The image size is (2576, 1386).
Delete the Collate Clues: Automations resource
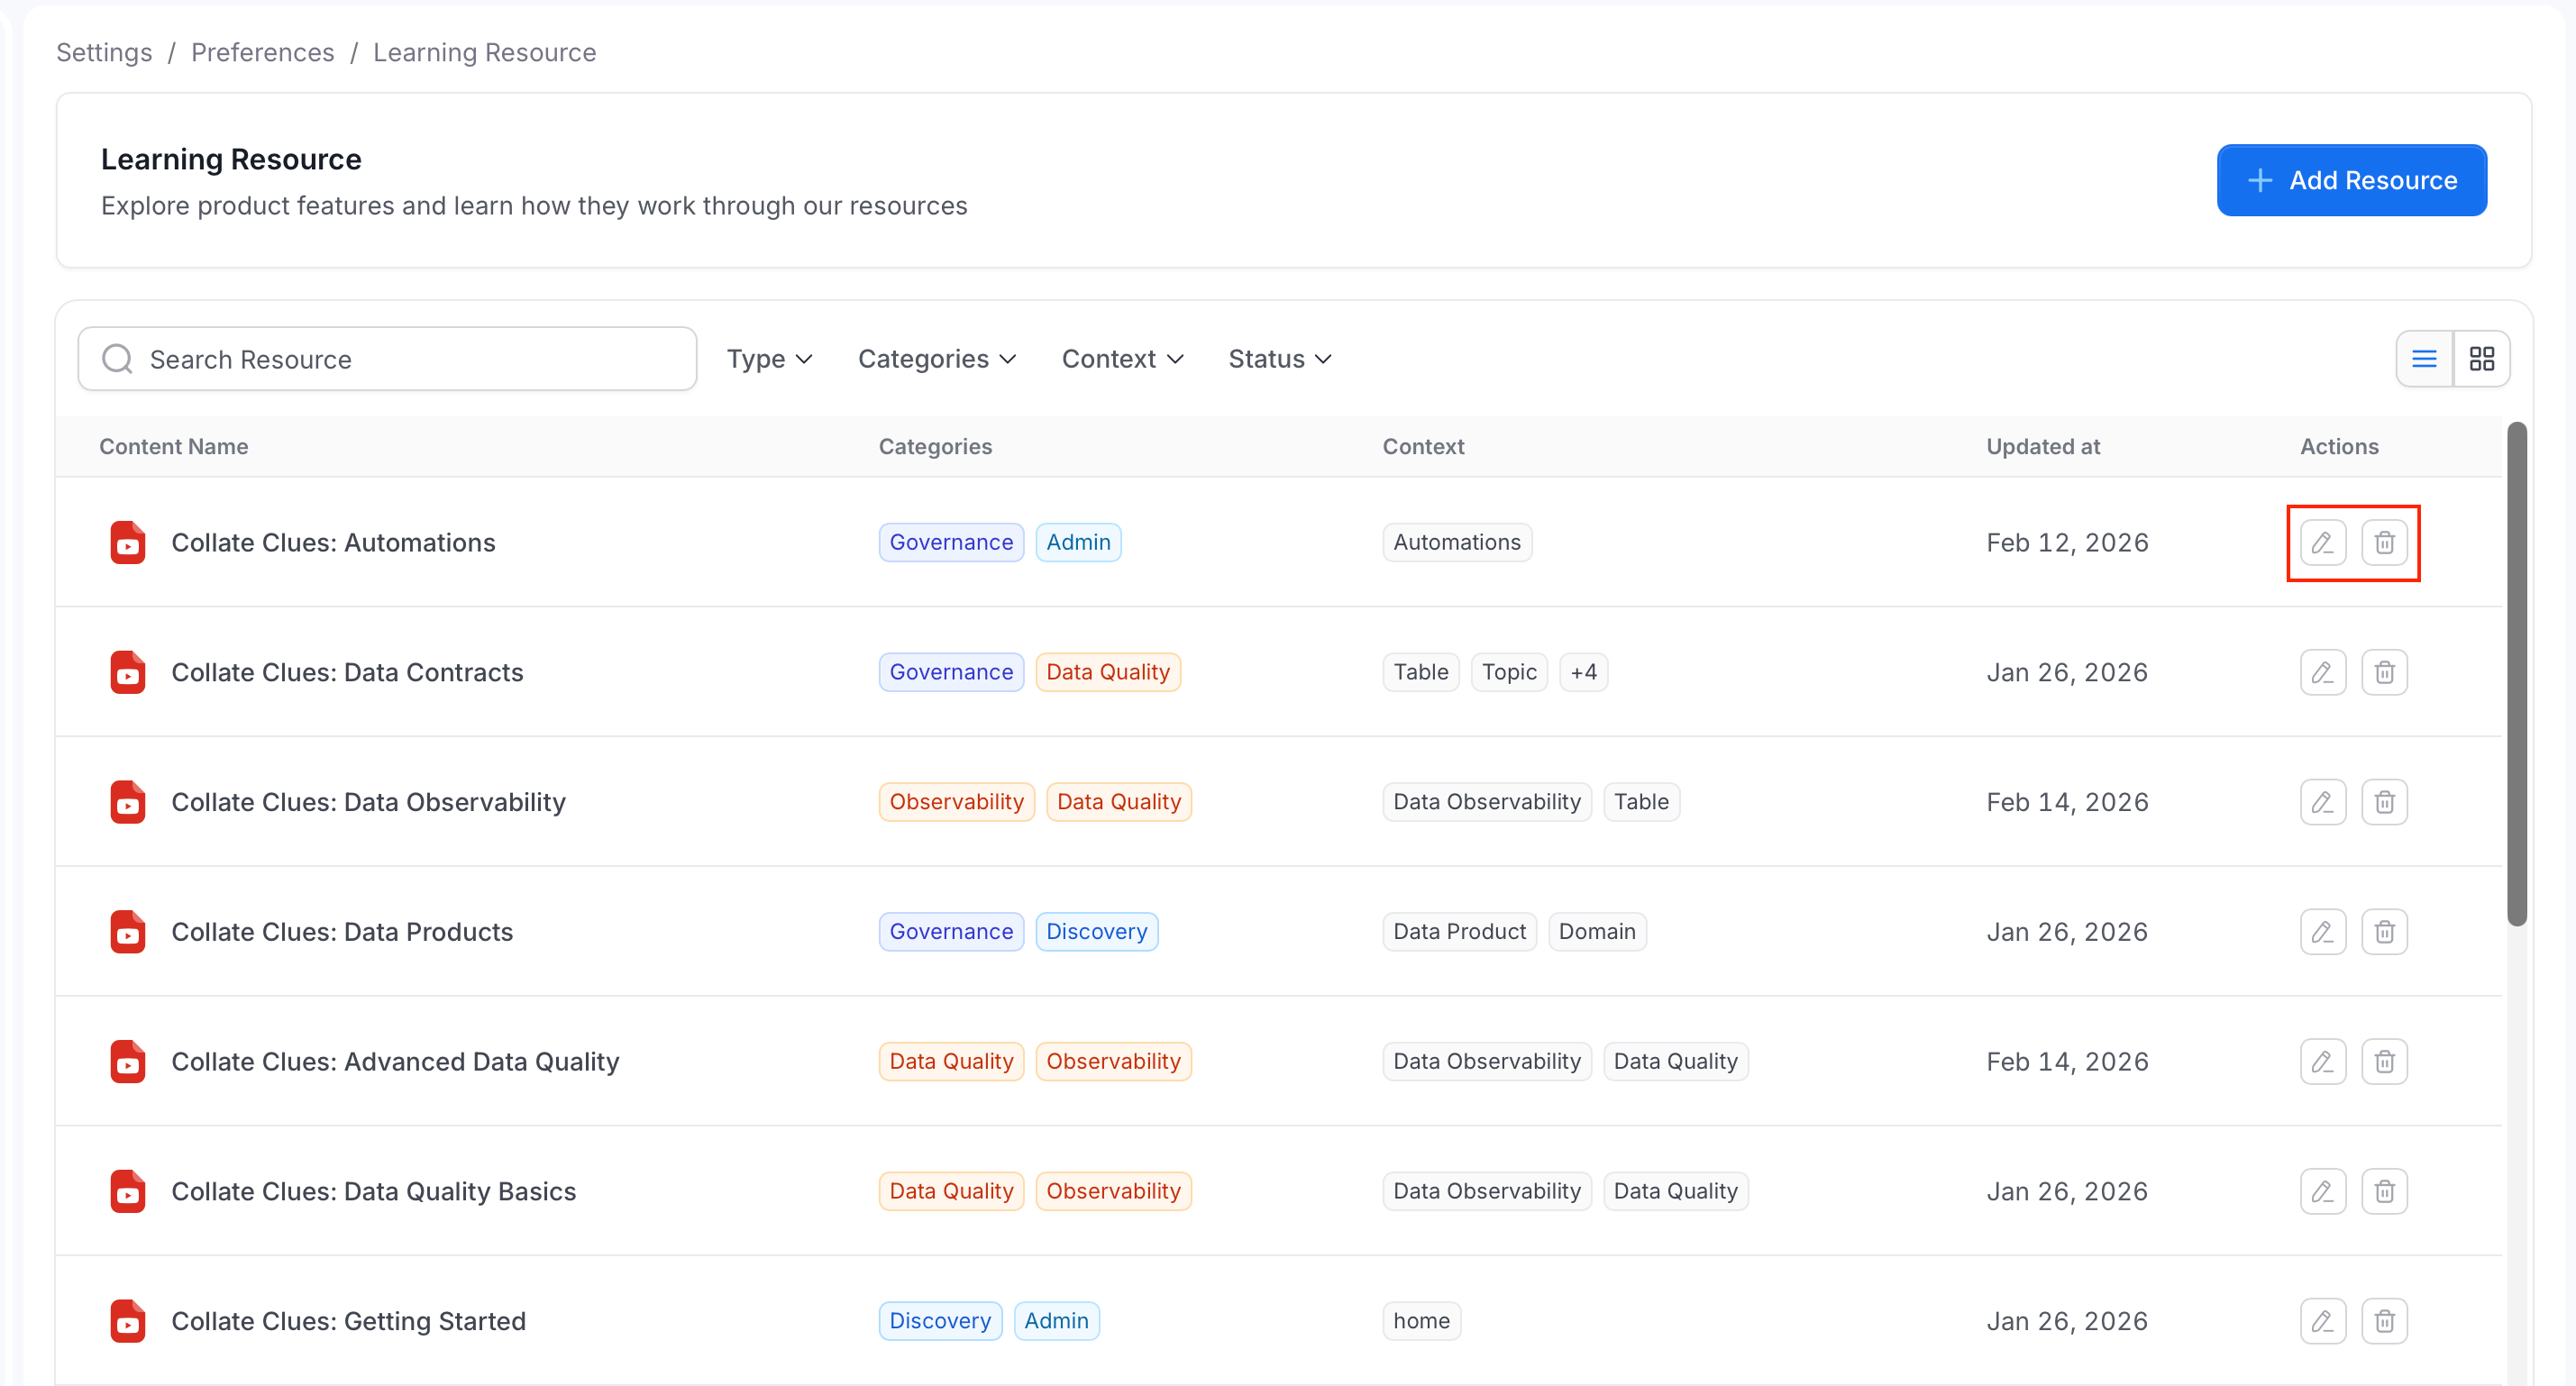[2384, 542]
